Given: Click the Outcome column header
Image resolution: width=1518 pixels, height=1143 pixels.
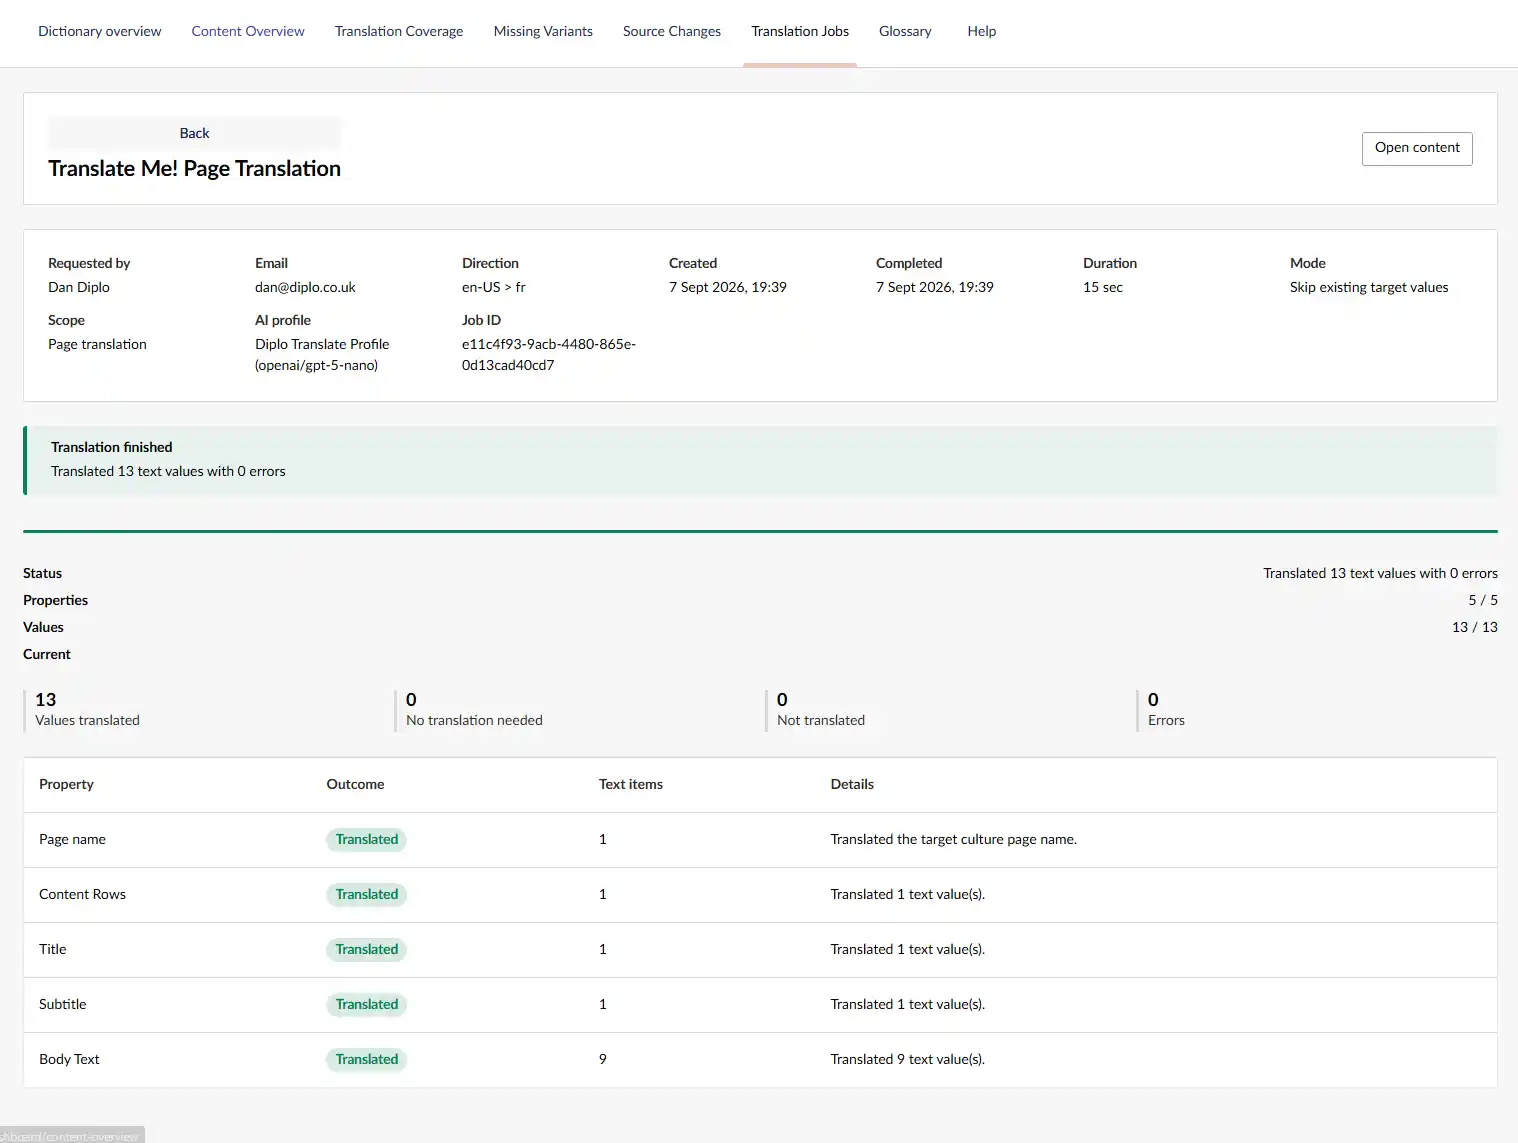Looking at the screenshot, I should point(355,784).
